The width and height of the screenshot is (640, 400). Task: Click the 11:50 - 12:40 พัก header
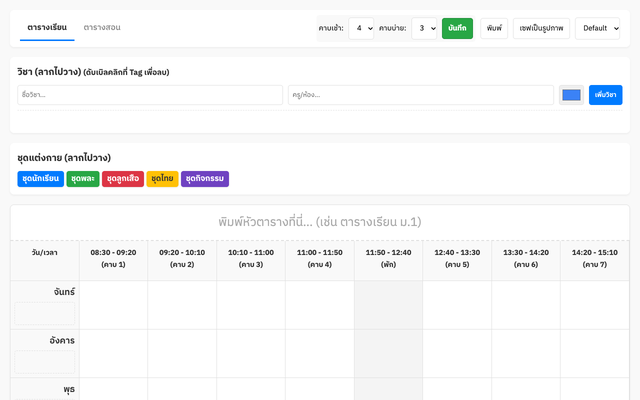pyautogui.click(x=389, y=260)
